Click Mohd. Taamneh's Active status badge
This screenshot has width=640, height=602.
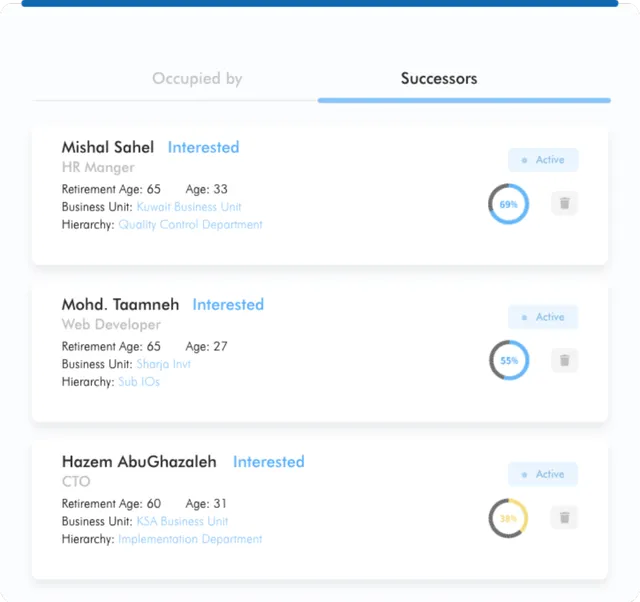(x=543, y=317)
